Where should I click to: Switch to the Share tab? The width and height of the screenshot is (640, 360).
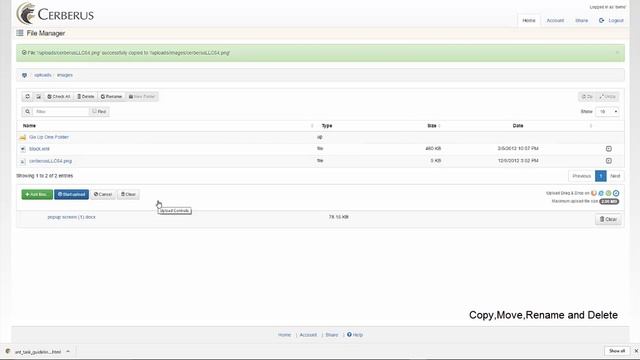click(x=582, y=20)
